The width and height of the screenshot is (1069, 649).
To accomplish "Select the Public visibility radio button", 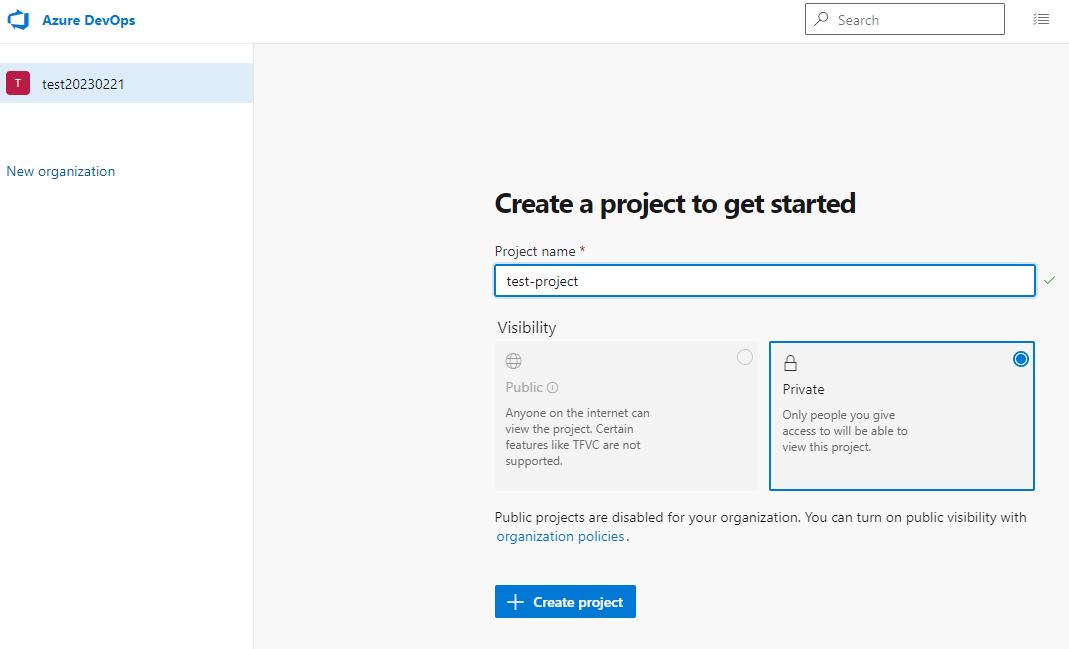I will pyautogui.click(x=745, y=357).
